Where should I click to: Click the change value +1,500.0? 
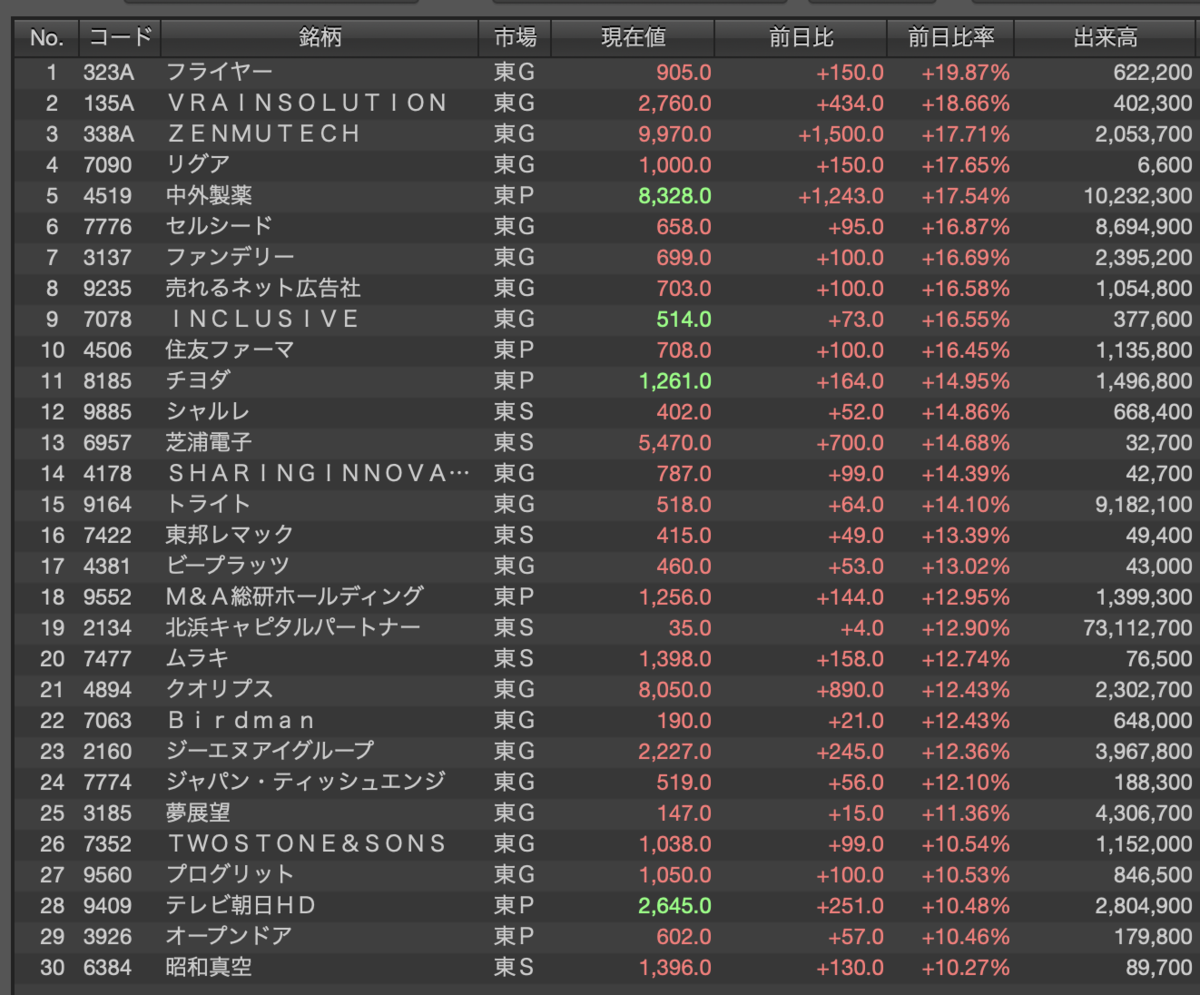coord(841,134)
